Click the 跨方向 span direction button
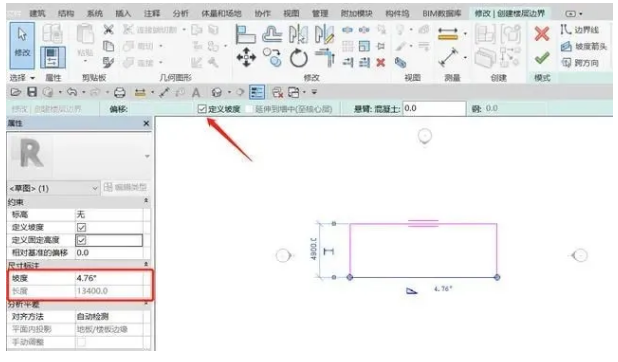Screen dimensions: 618x362 pos(580,63)
